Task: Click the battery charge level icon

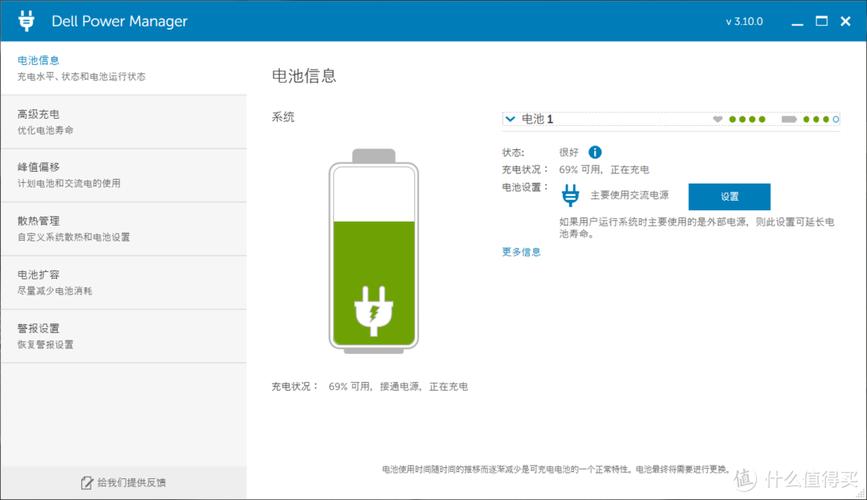Action: pos(789,119)
